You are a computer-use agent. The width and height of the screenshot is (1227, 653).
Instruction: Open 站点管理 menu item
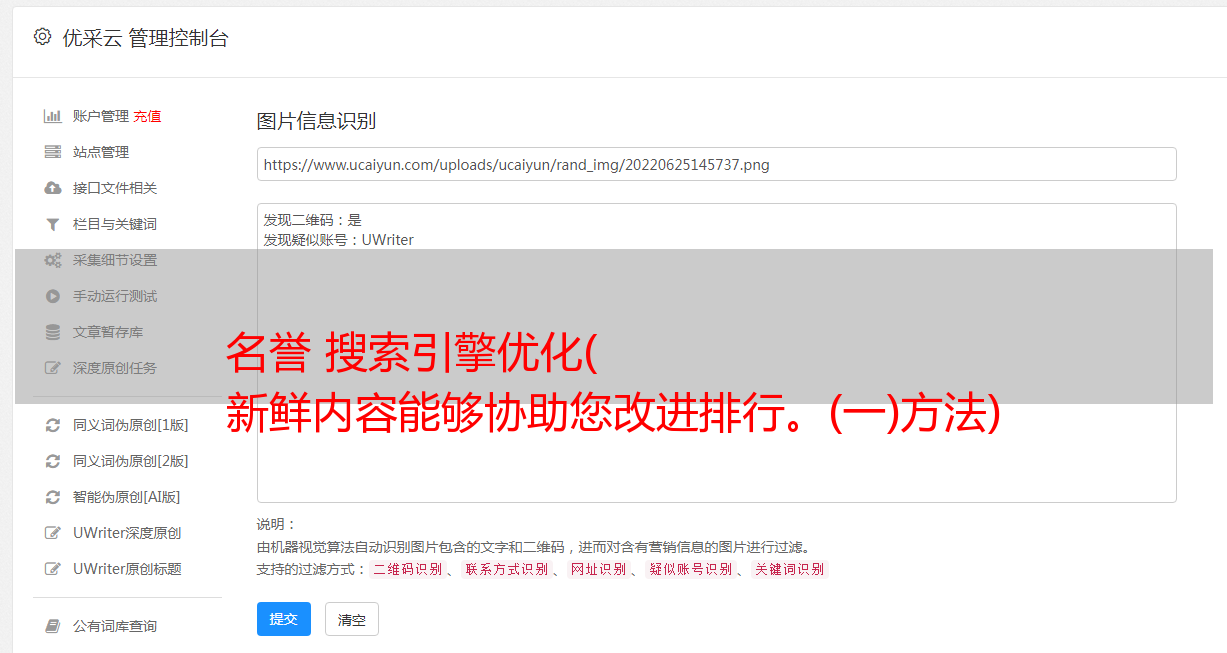101,152
